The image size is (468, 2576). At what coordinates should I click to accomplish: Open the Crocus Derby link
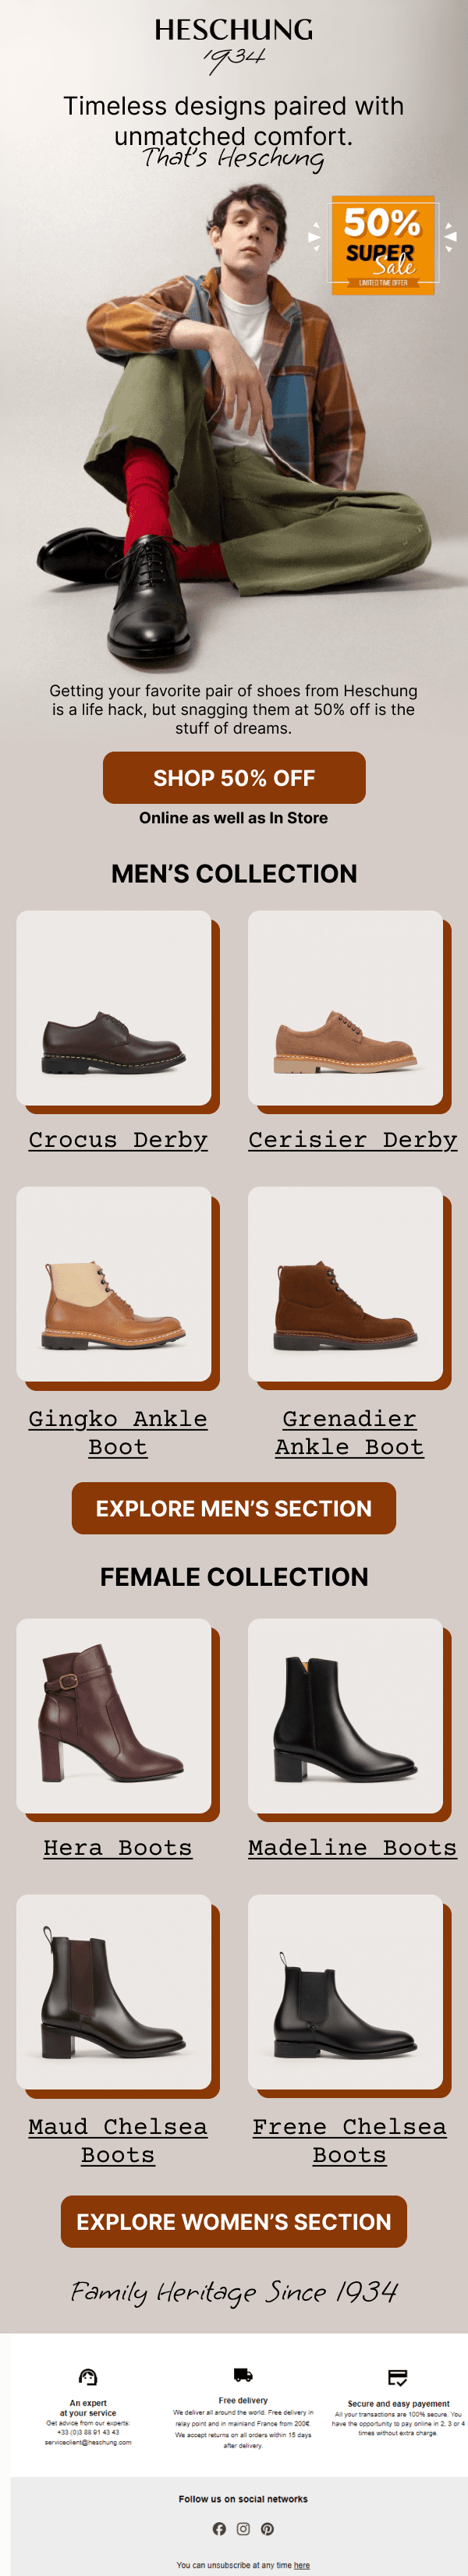tap(118, 1140)
